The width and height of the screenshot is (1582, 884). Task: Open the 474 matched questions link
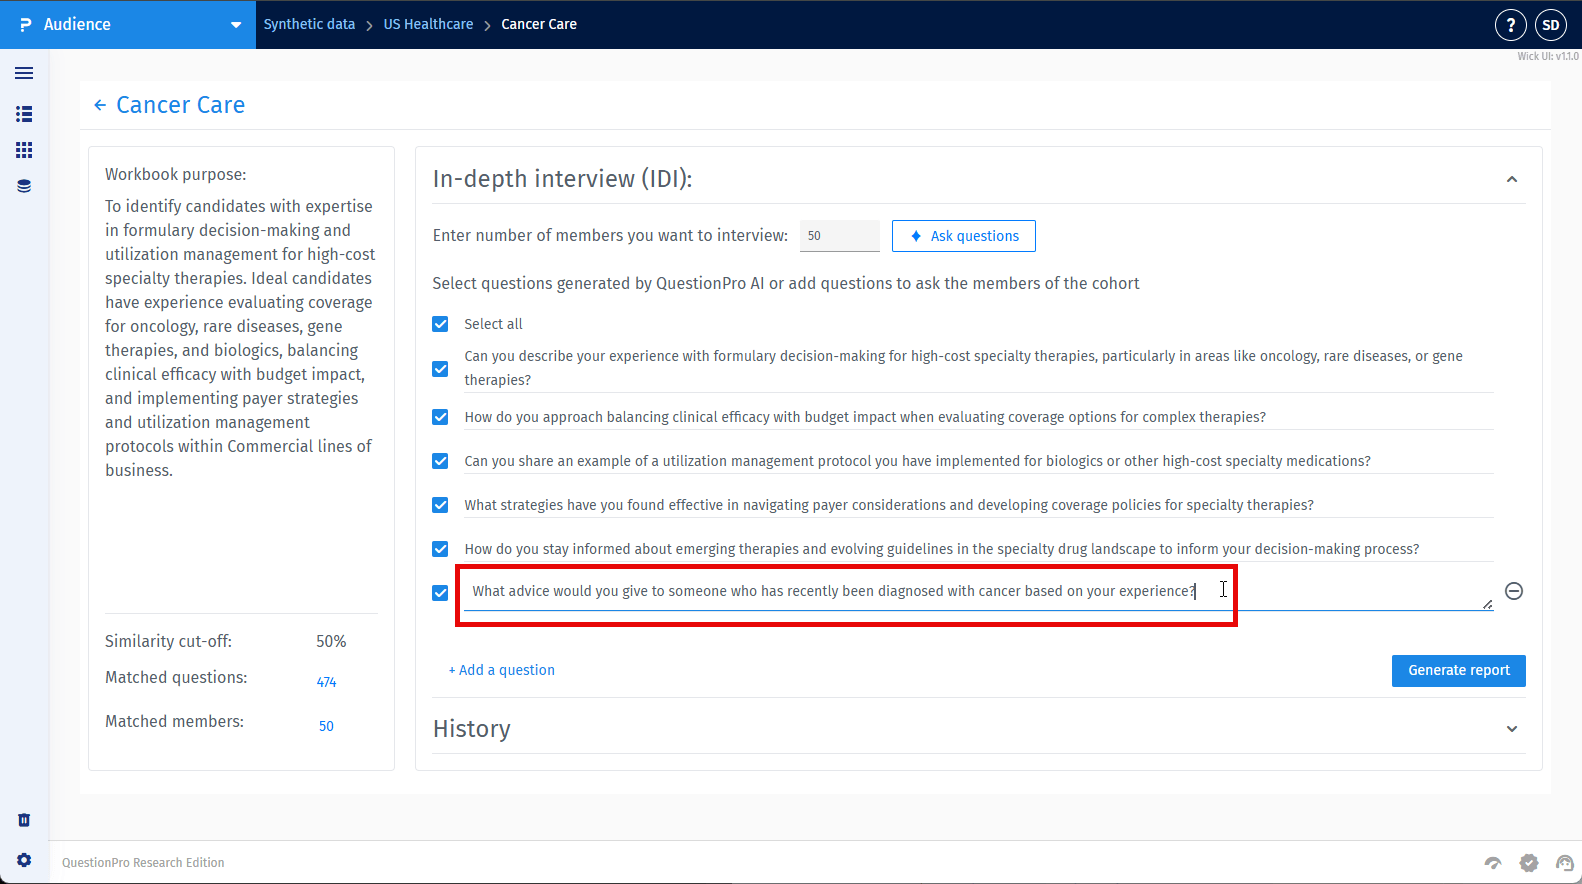[x=326, y=682]
